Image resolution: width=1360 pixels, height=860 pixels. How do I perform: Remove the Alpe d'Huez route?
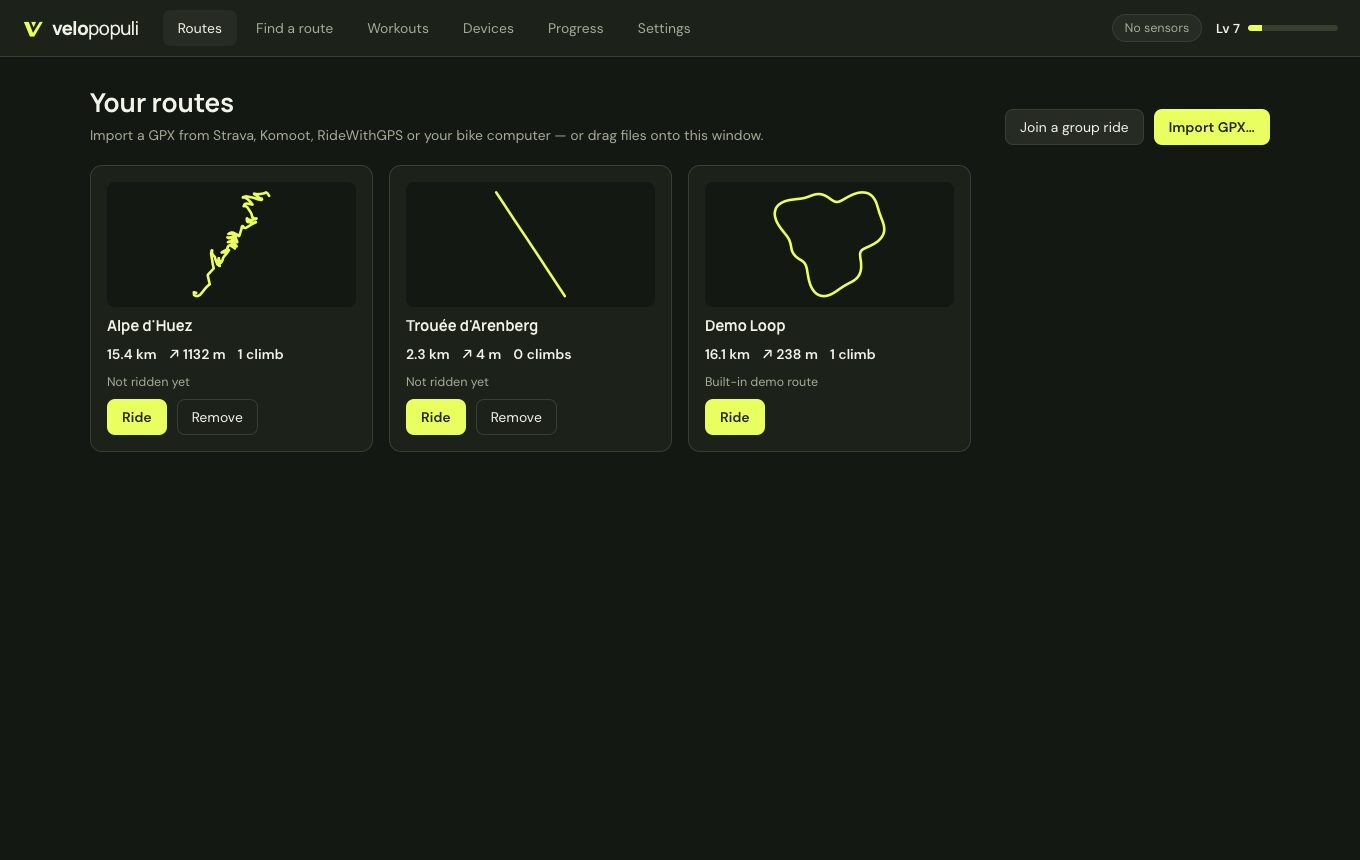click(217, 417)
